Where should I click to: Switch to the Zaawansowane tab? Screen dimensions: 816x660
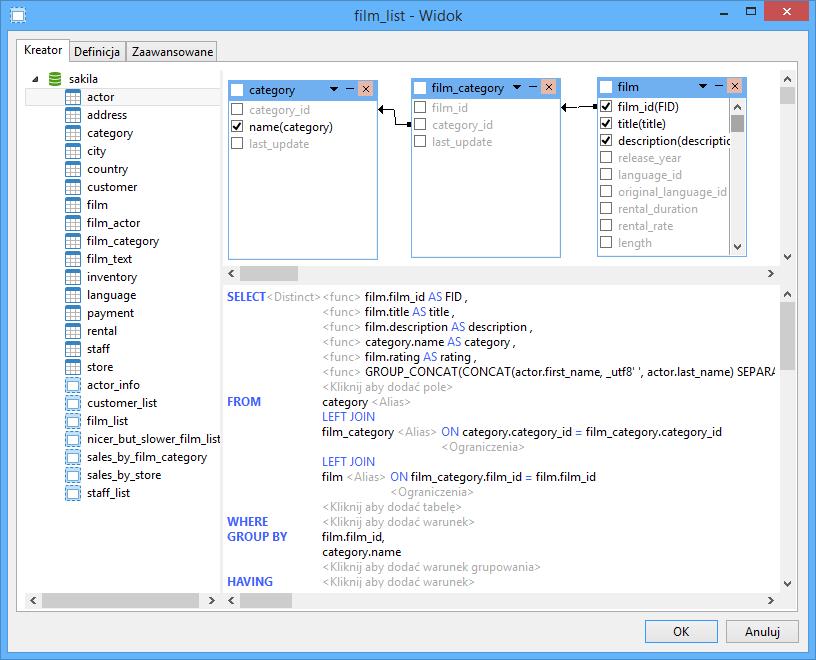(x=172, y=52)
